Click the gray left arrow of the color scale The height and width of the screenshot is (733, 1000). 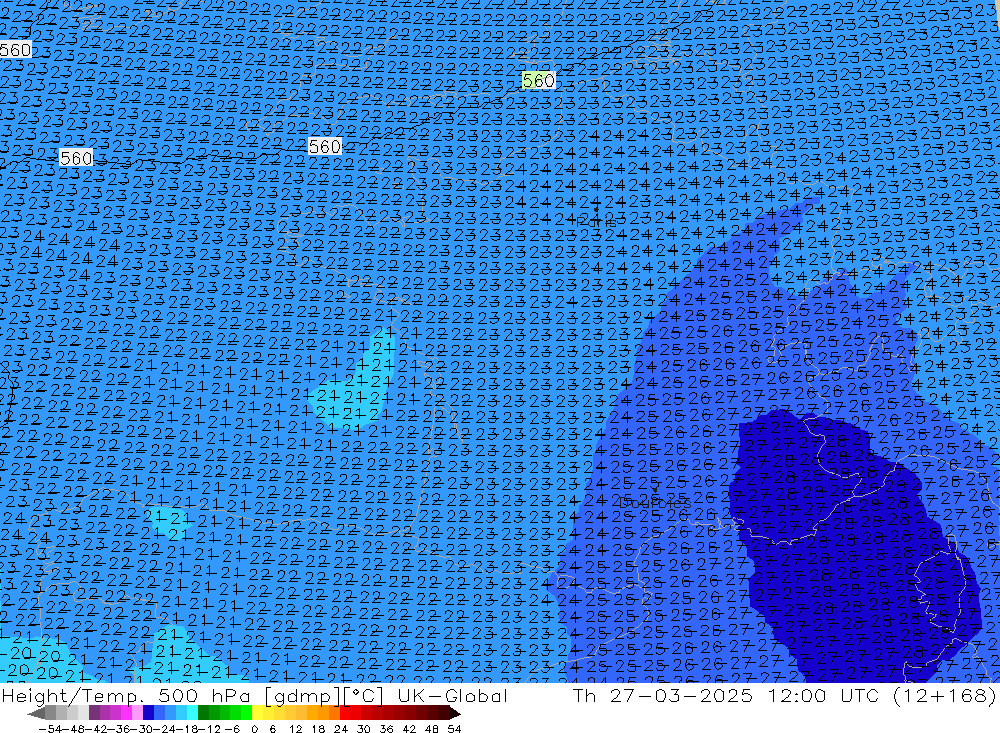point(36,713)
